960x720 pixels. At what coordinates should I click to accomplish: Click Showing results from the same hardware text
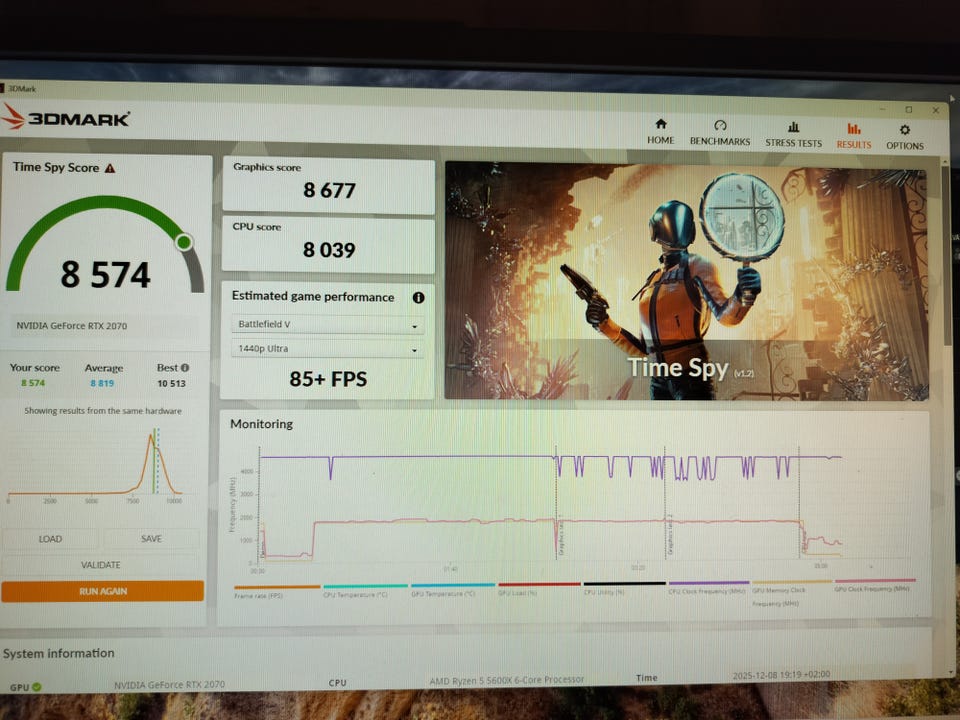tap(103, 411)
